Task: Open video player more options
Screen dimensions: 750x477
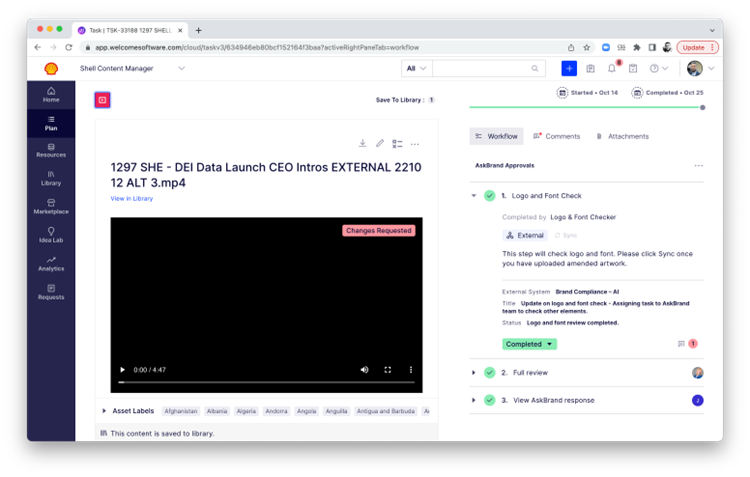Action: pos(410,369)
